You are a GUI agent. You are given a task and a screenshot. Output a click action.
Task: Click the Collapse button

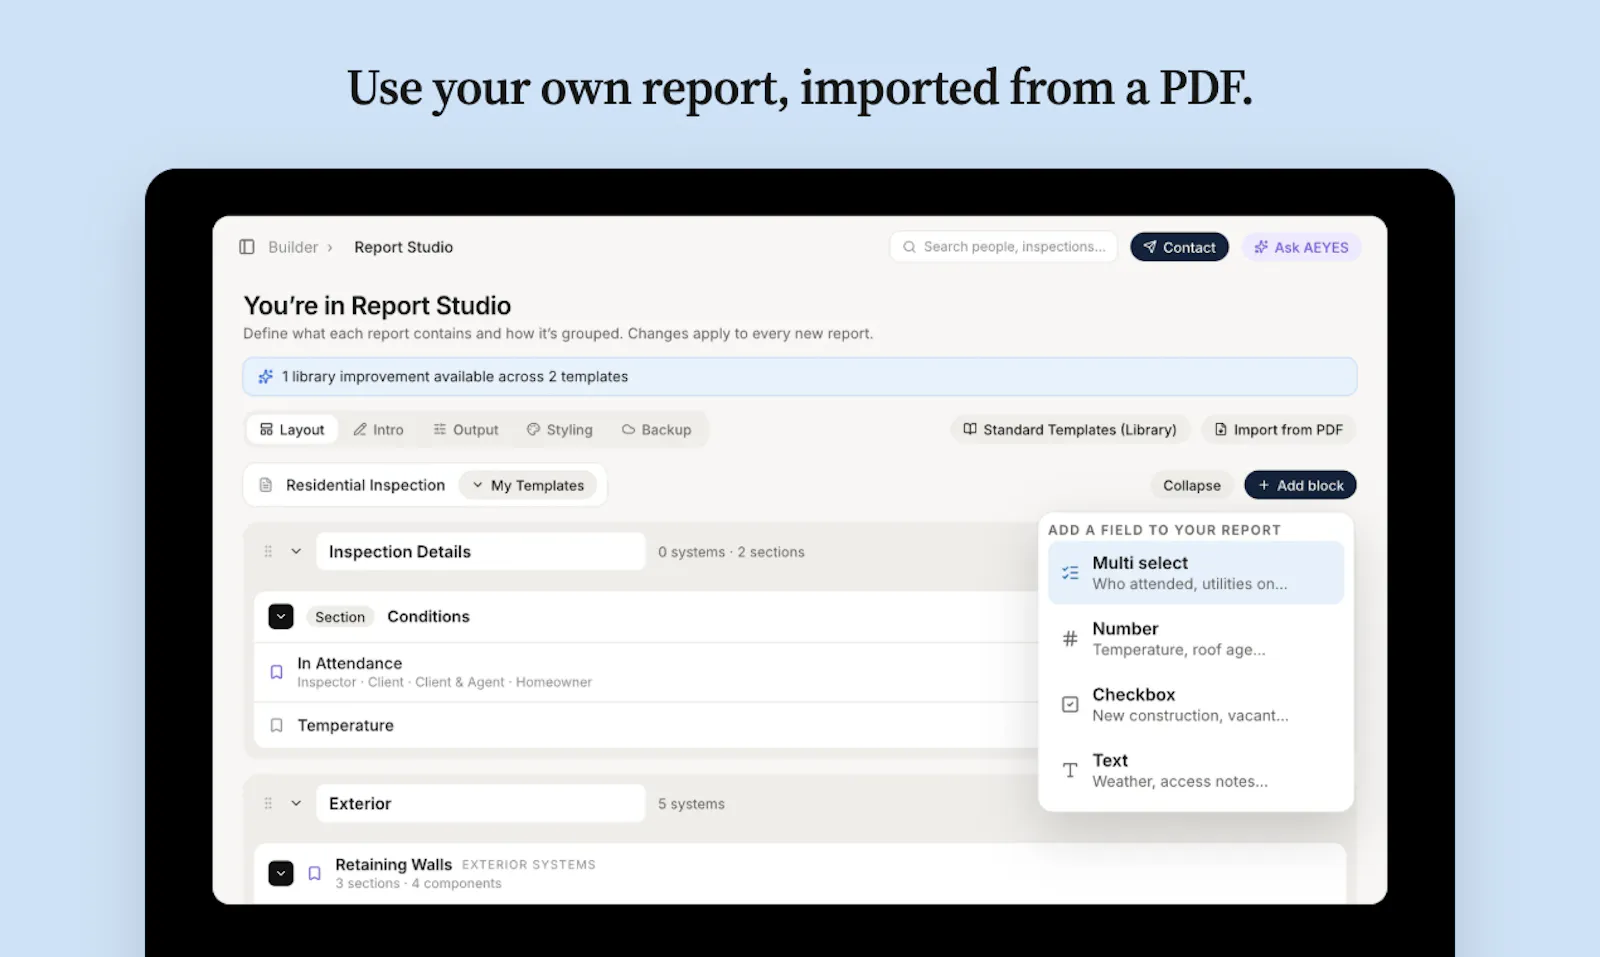point(1191,485)
